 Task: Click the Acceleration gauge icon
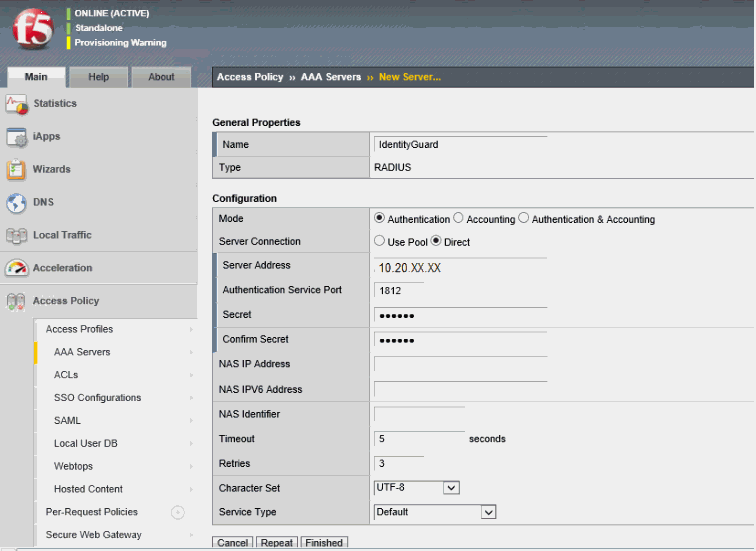(16, 269)
